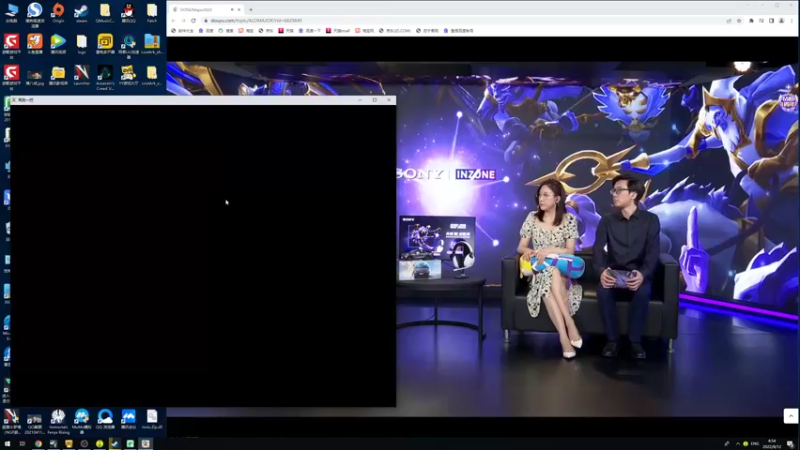Open the Tencent QQ penguin desktop shortcut
The image size is (800, 450).
click(x=128, y=12)
